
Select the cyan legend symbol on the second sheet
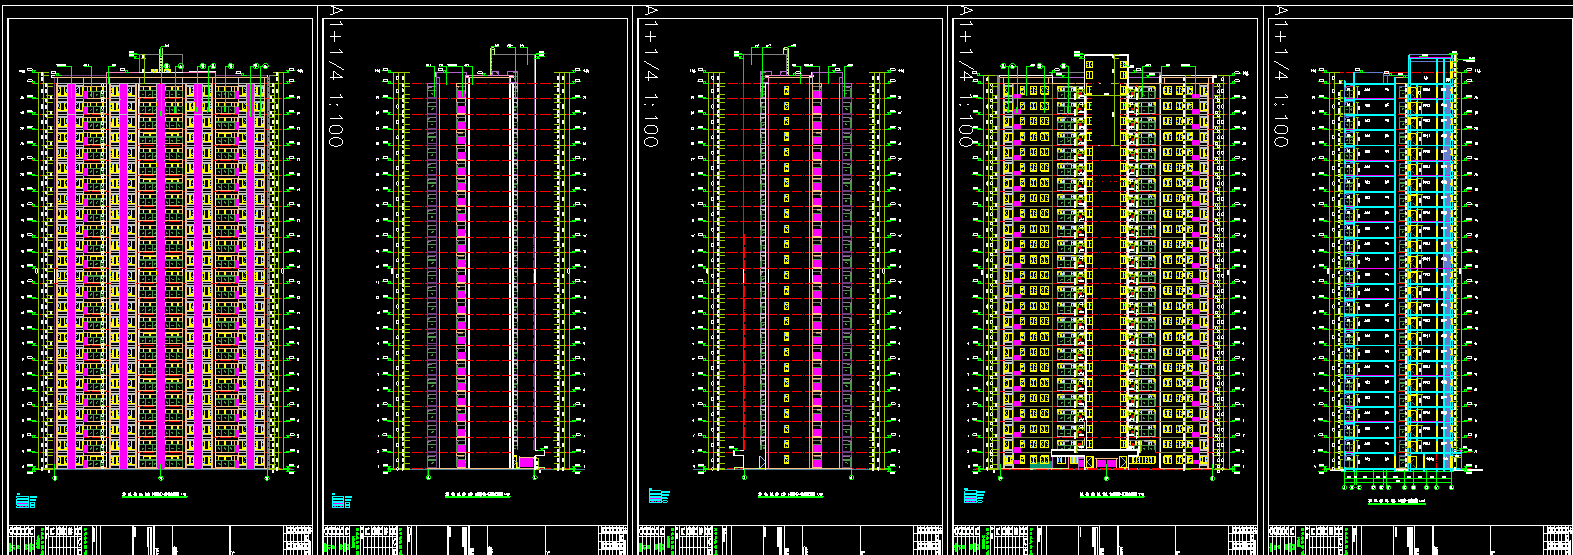pos(341,501)
